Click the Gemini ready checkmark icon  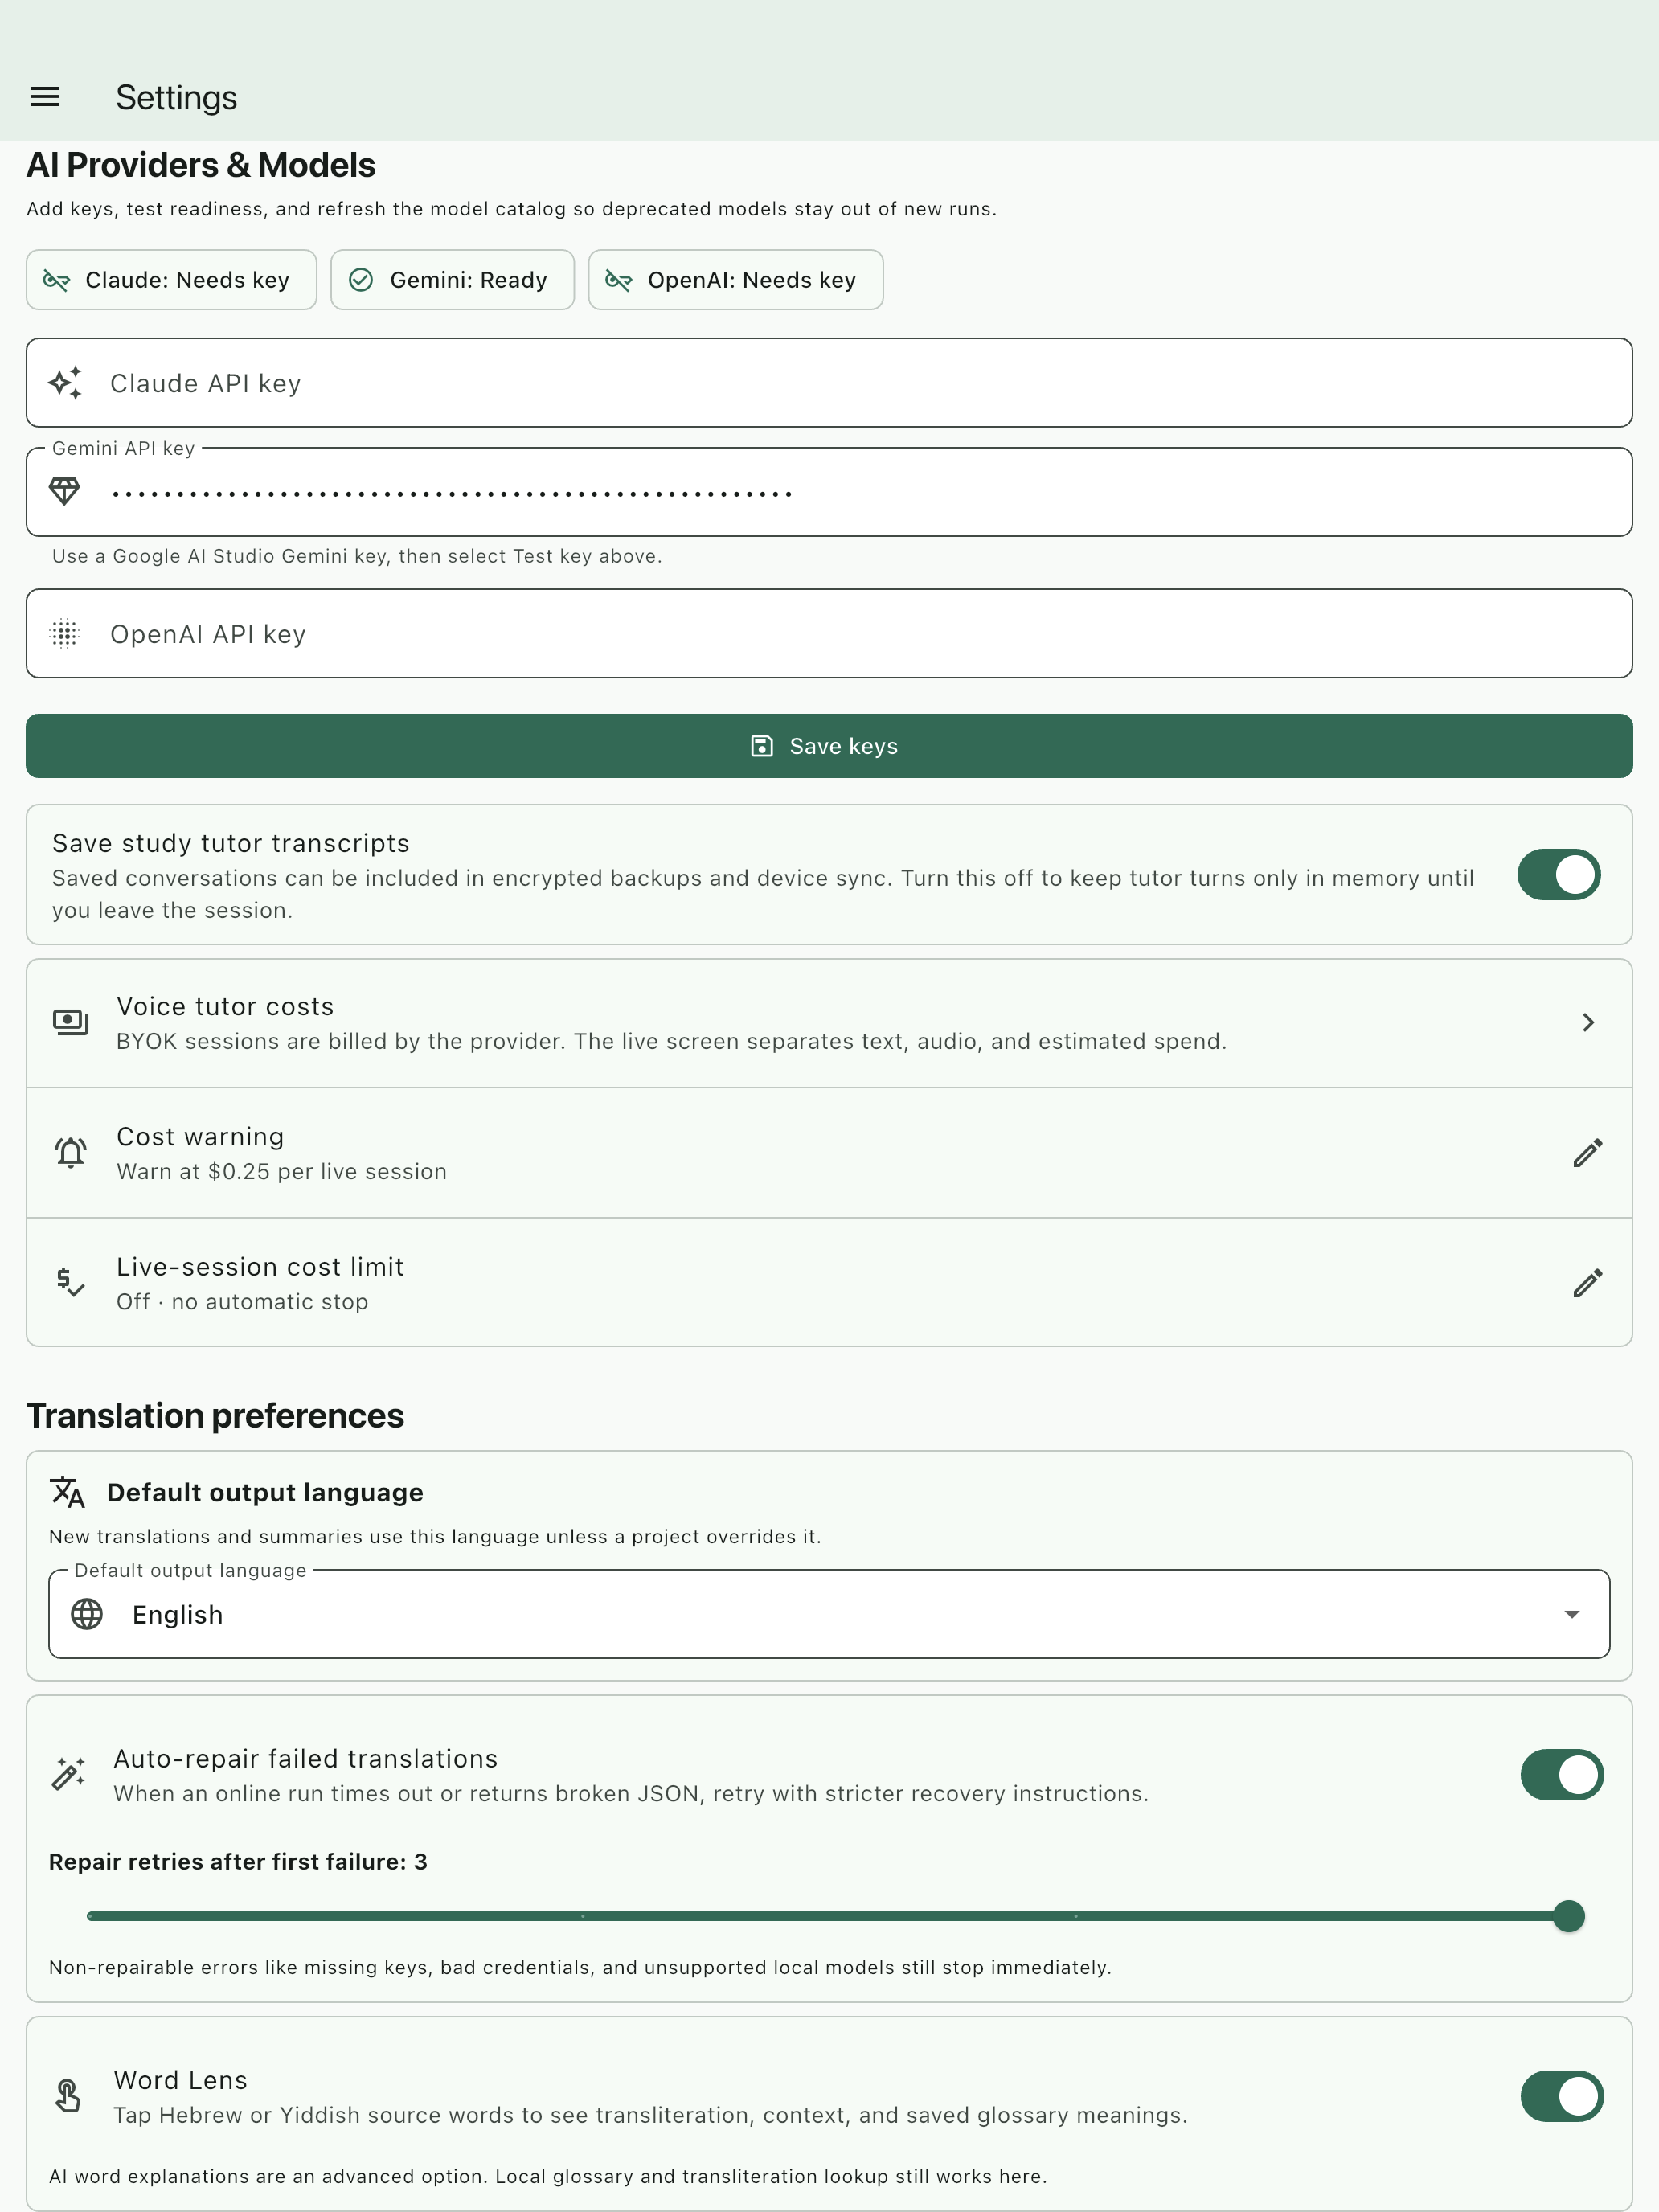click(361, 280)
